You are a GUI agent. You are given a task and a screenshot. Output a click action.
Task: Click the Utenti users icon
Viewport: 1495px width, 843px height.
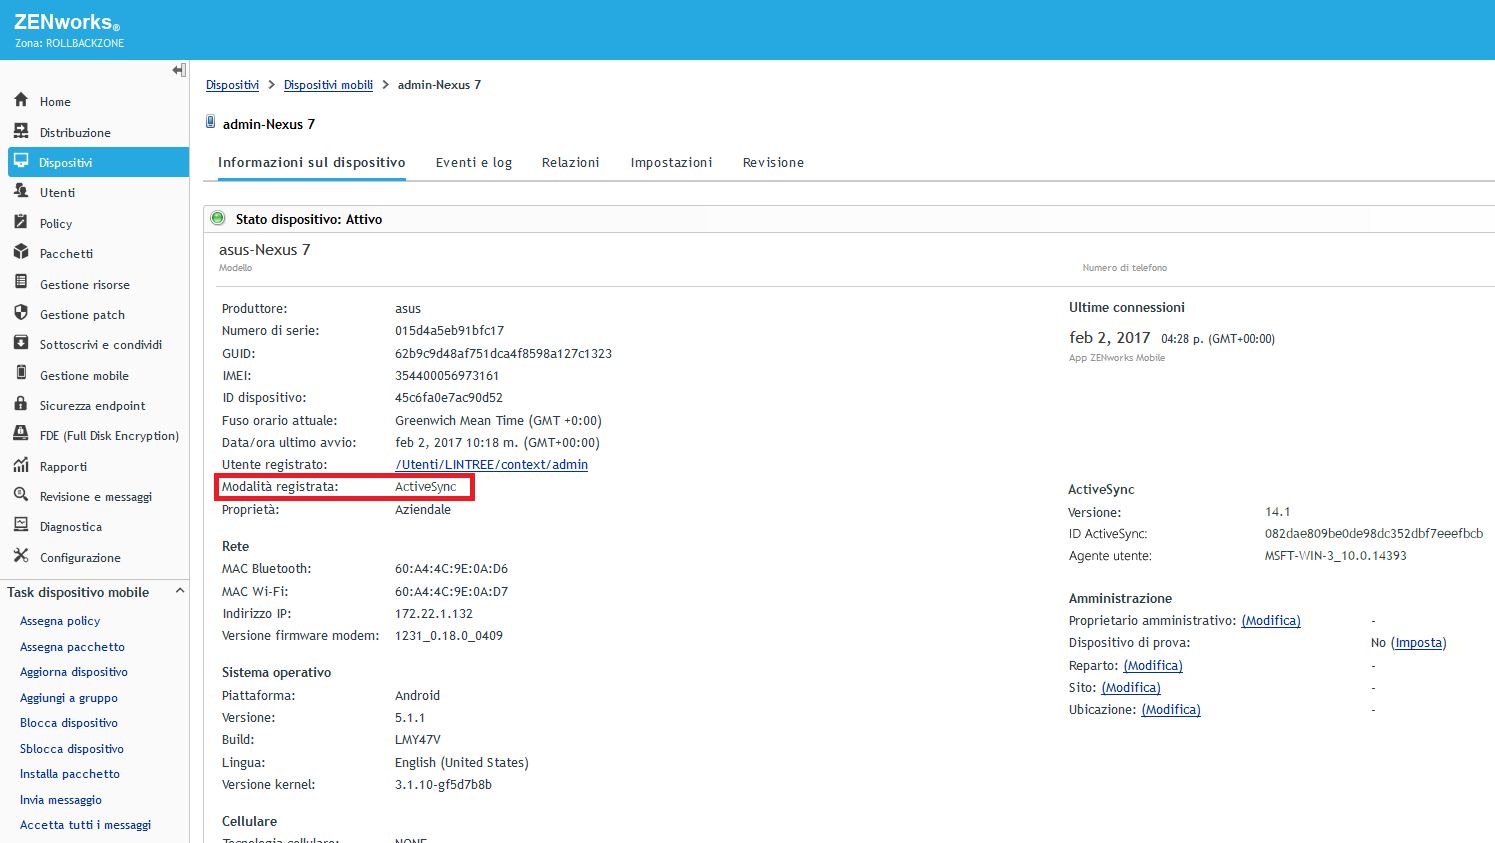tap(21, 191)
